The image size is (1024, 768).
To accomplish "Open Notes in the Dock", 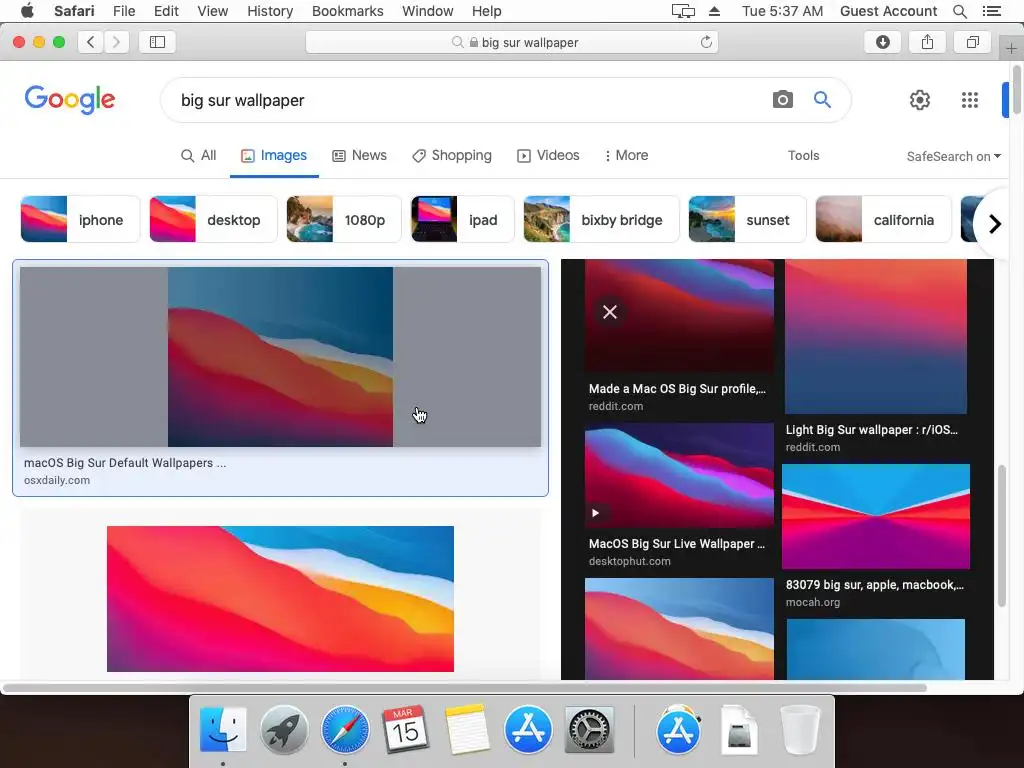I will (x=466, y=729).
